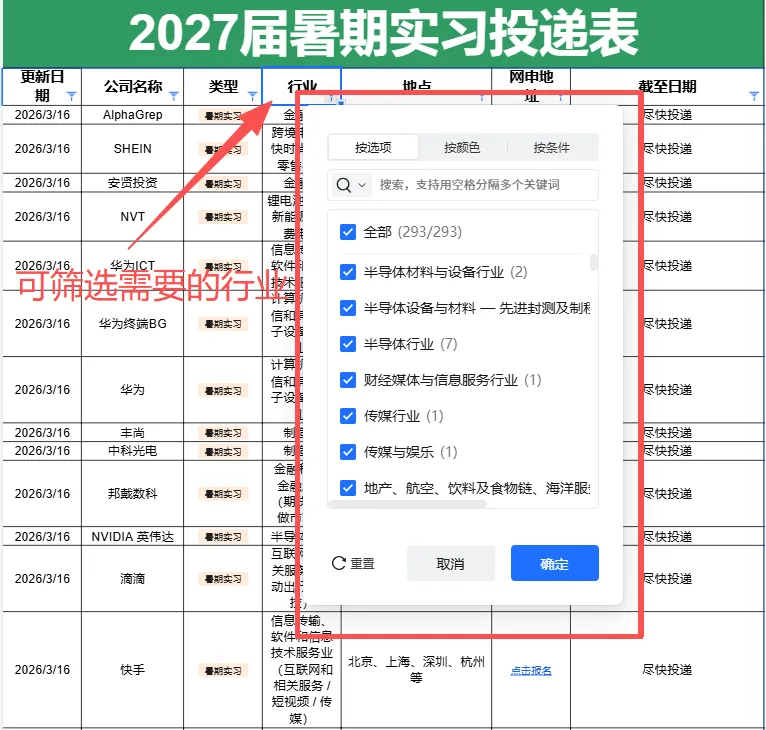The image size is (766, 730).
Task: Click the 重置 reset icon
Action: point(339,563)
